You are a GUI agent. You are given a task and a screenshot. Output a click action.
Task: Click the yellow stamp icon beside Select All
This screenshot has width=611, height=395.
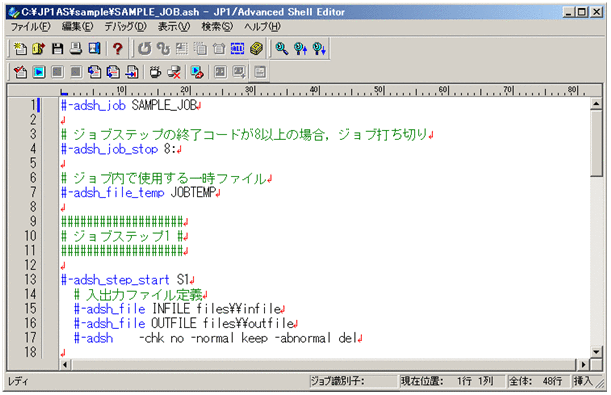tap(256, 49)
